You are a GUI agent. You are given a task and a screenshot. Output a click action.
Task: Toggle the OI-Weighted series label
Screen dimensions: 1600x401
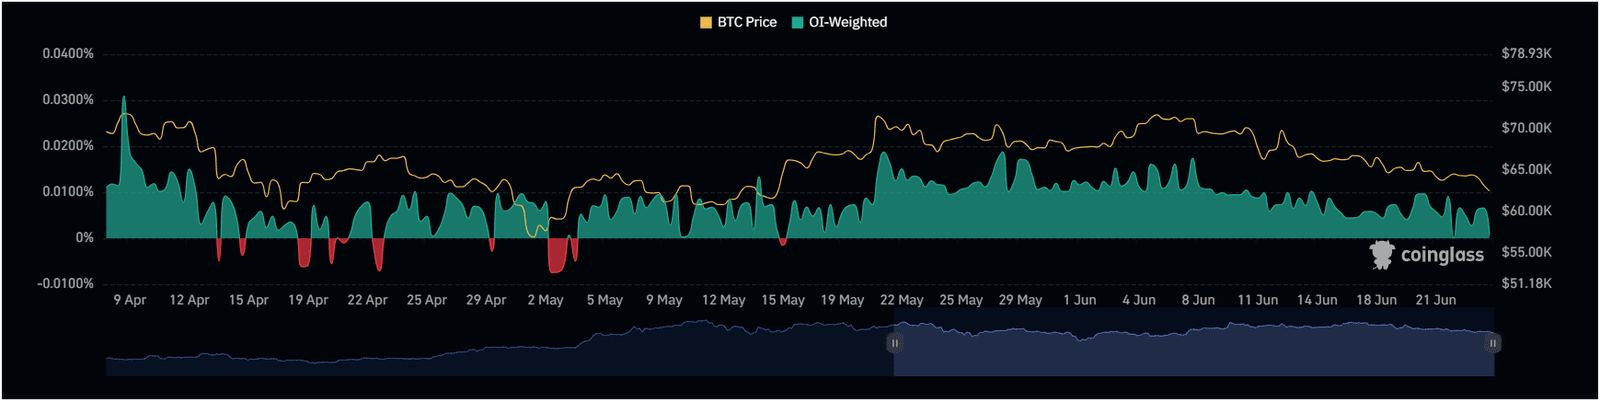(848, 22)
